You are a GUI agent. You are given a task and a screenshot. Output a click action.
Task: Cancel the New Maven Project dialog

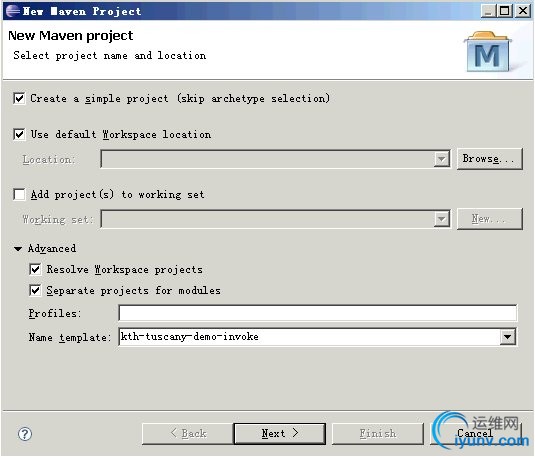pyautogui.click(x=475, y=434)
